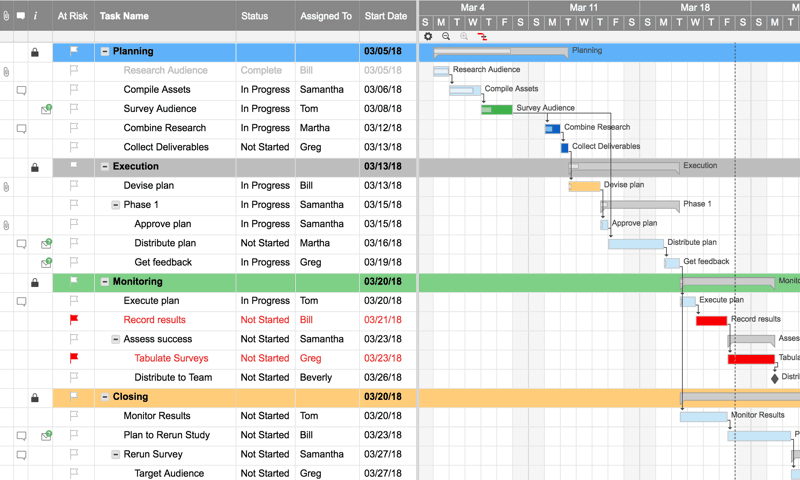Screen dimensions: 800x480
Task: Open attachment paperclip on Research Audience row
Action: (6, 71)
